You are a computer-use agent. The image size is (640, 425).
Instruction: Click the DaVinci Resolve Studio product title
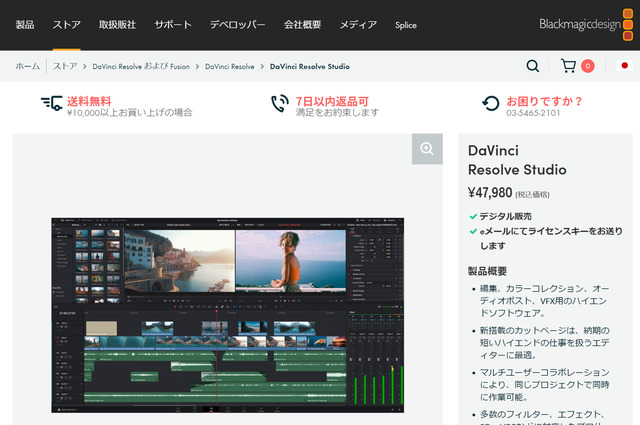(517, 160)
